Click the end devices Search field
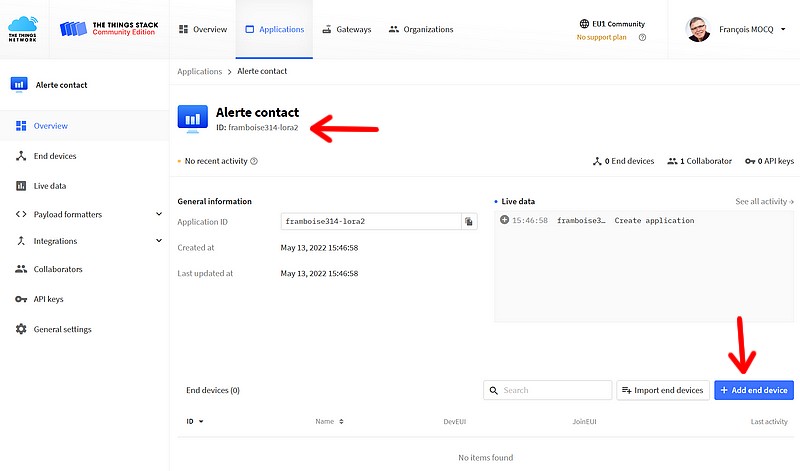The image size is (800, 471). coord(547,390)
